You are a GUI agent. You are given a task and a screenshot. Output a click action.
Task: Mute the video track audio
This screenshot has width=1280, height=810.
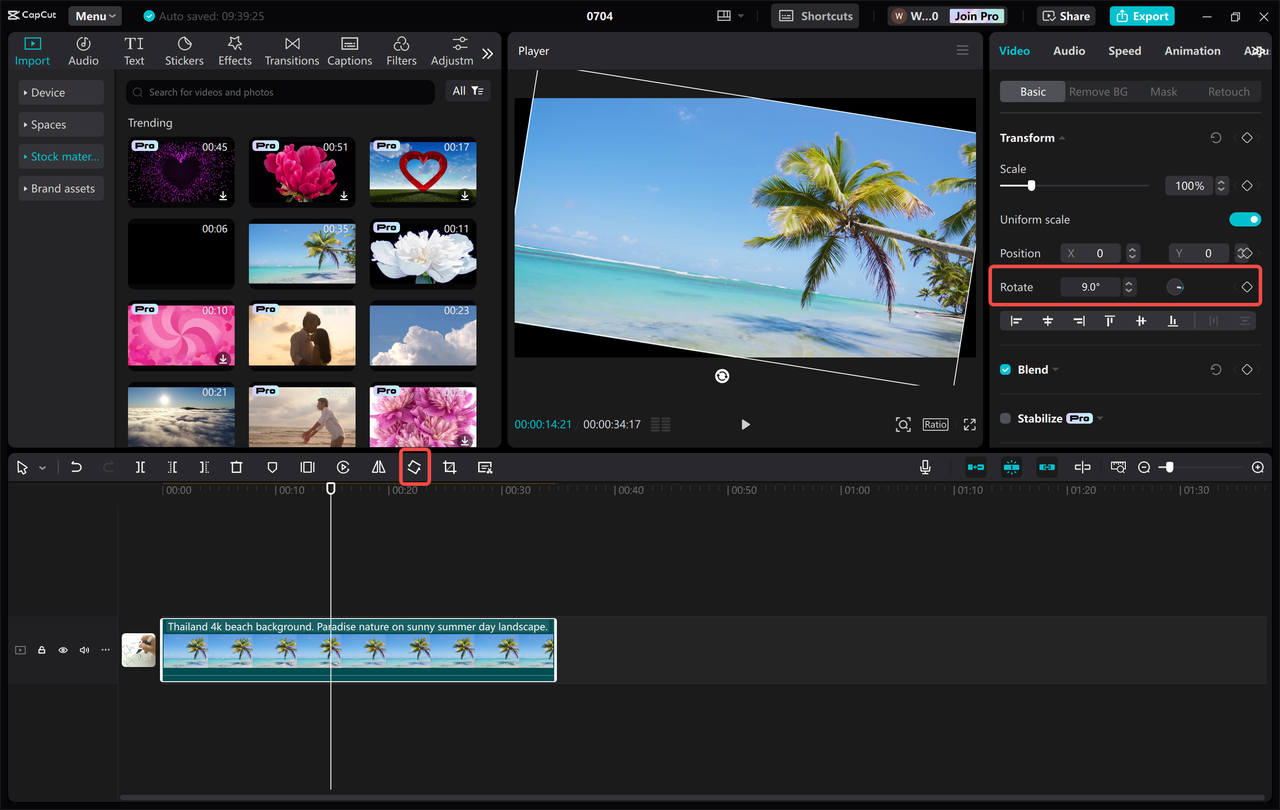(x=83, y=649)
